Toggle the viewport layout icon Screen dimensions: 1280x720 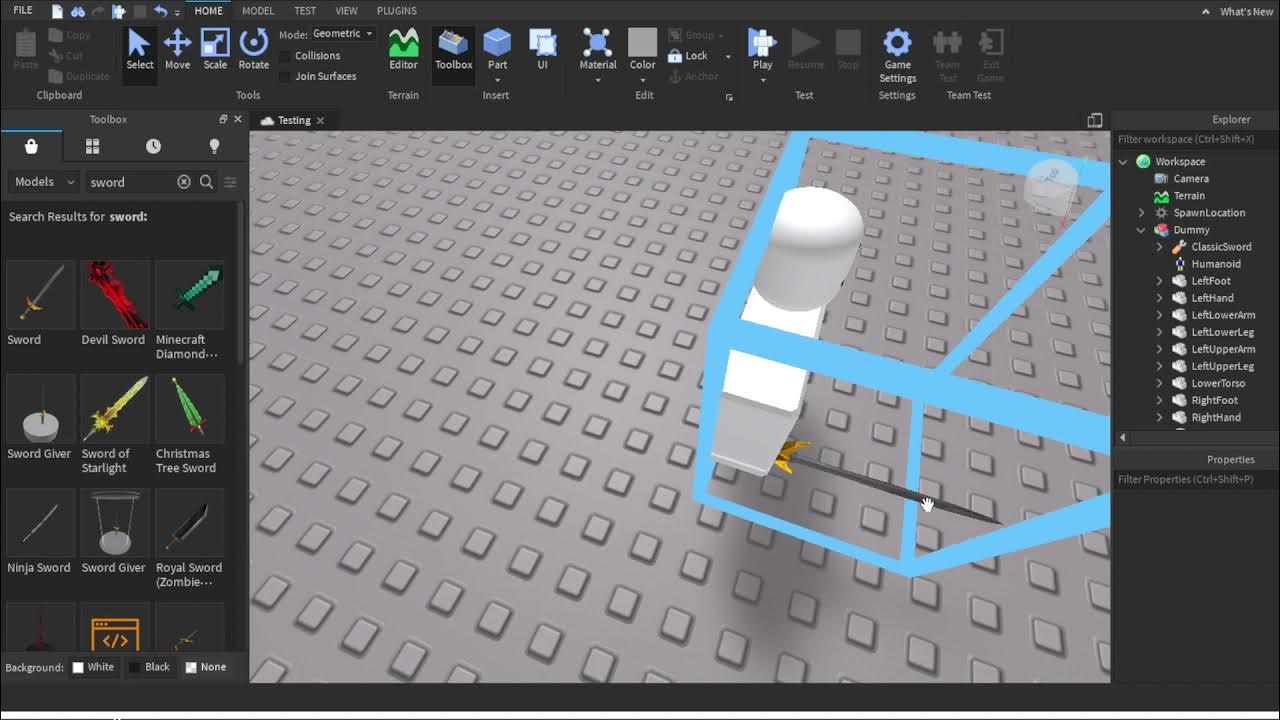(1095, 120)
